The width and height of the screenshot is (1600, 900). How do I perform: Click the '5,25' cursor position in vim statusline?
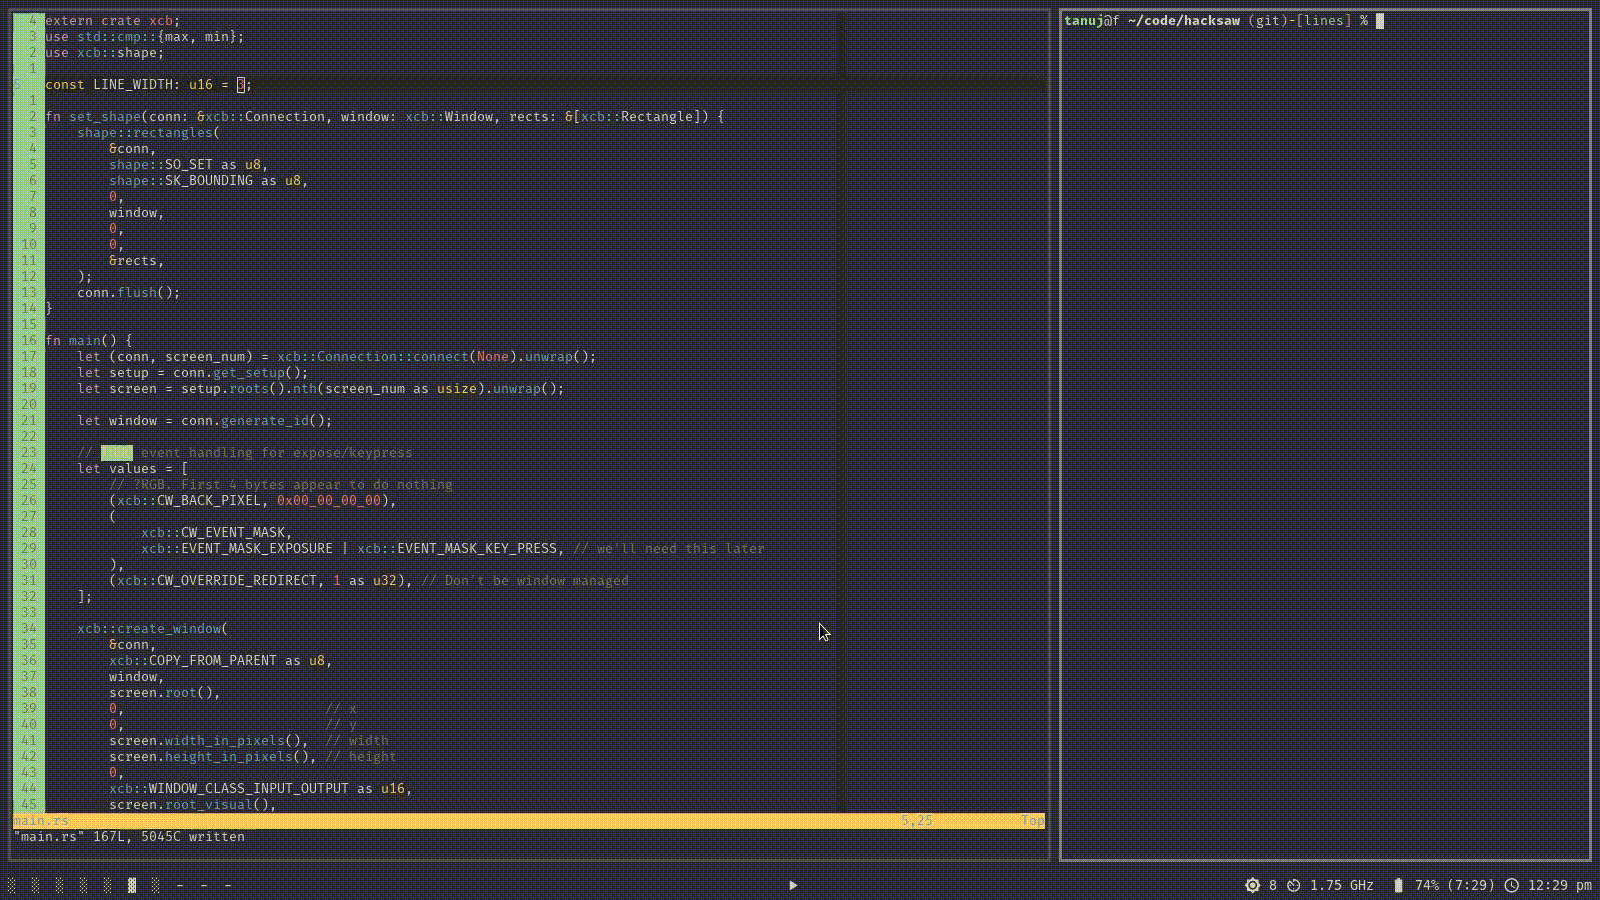(917, 821)
